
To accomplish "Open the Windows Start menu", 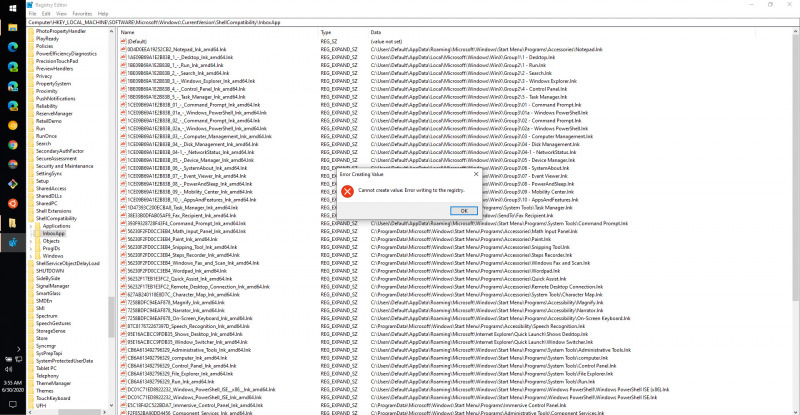I will pyautogui.click(x=13, y=8).
